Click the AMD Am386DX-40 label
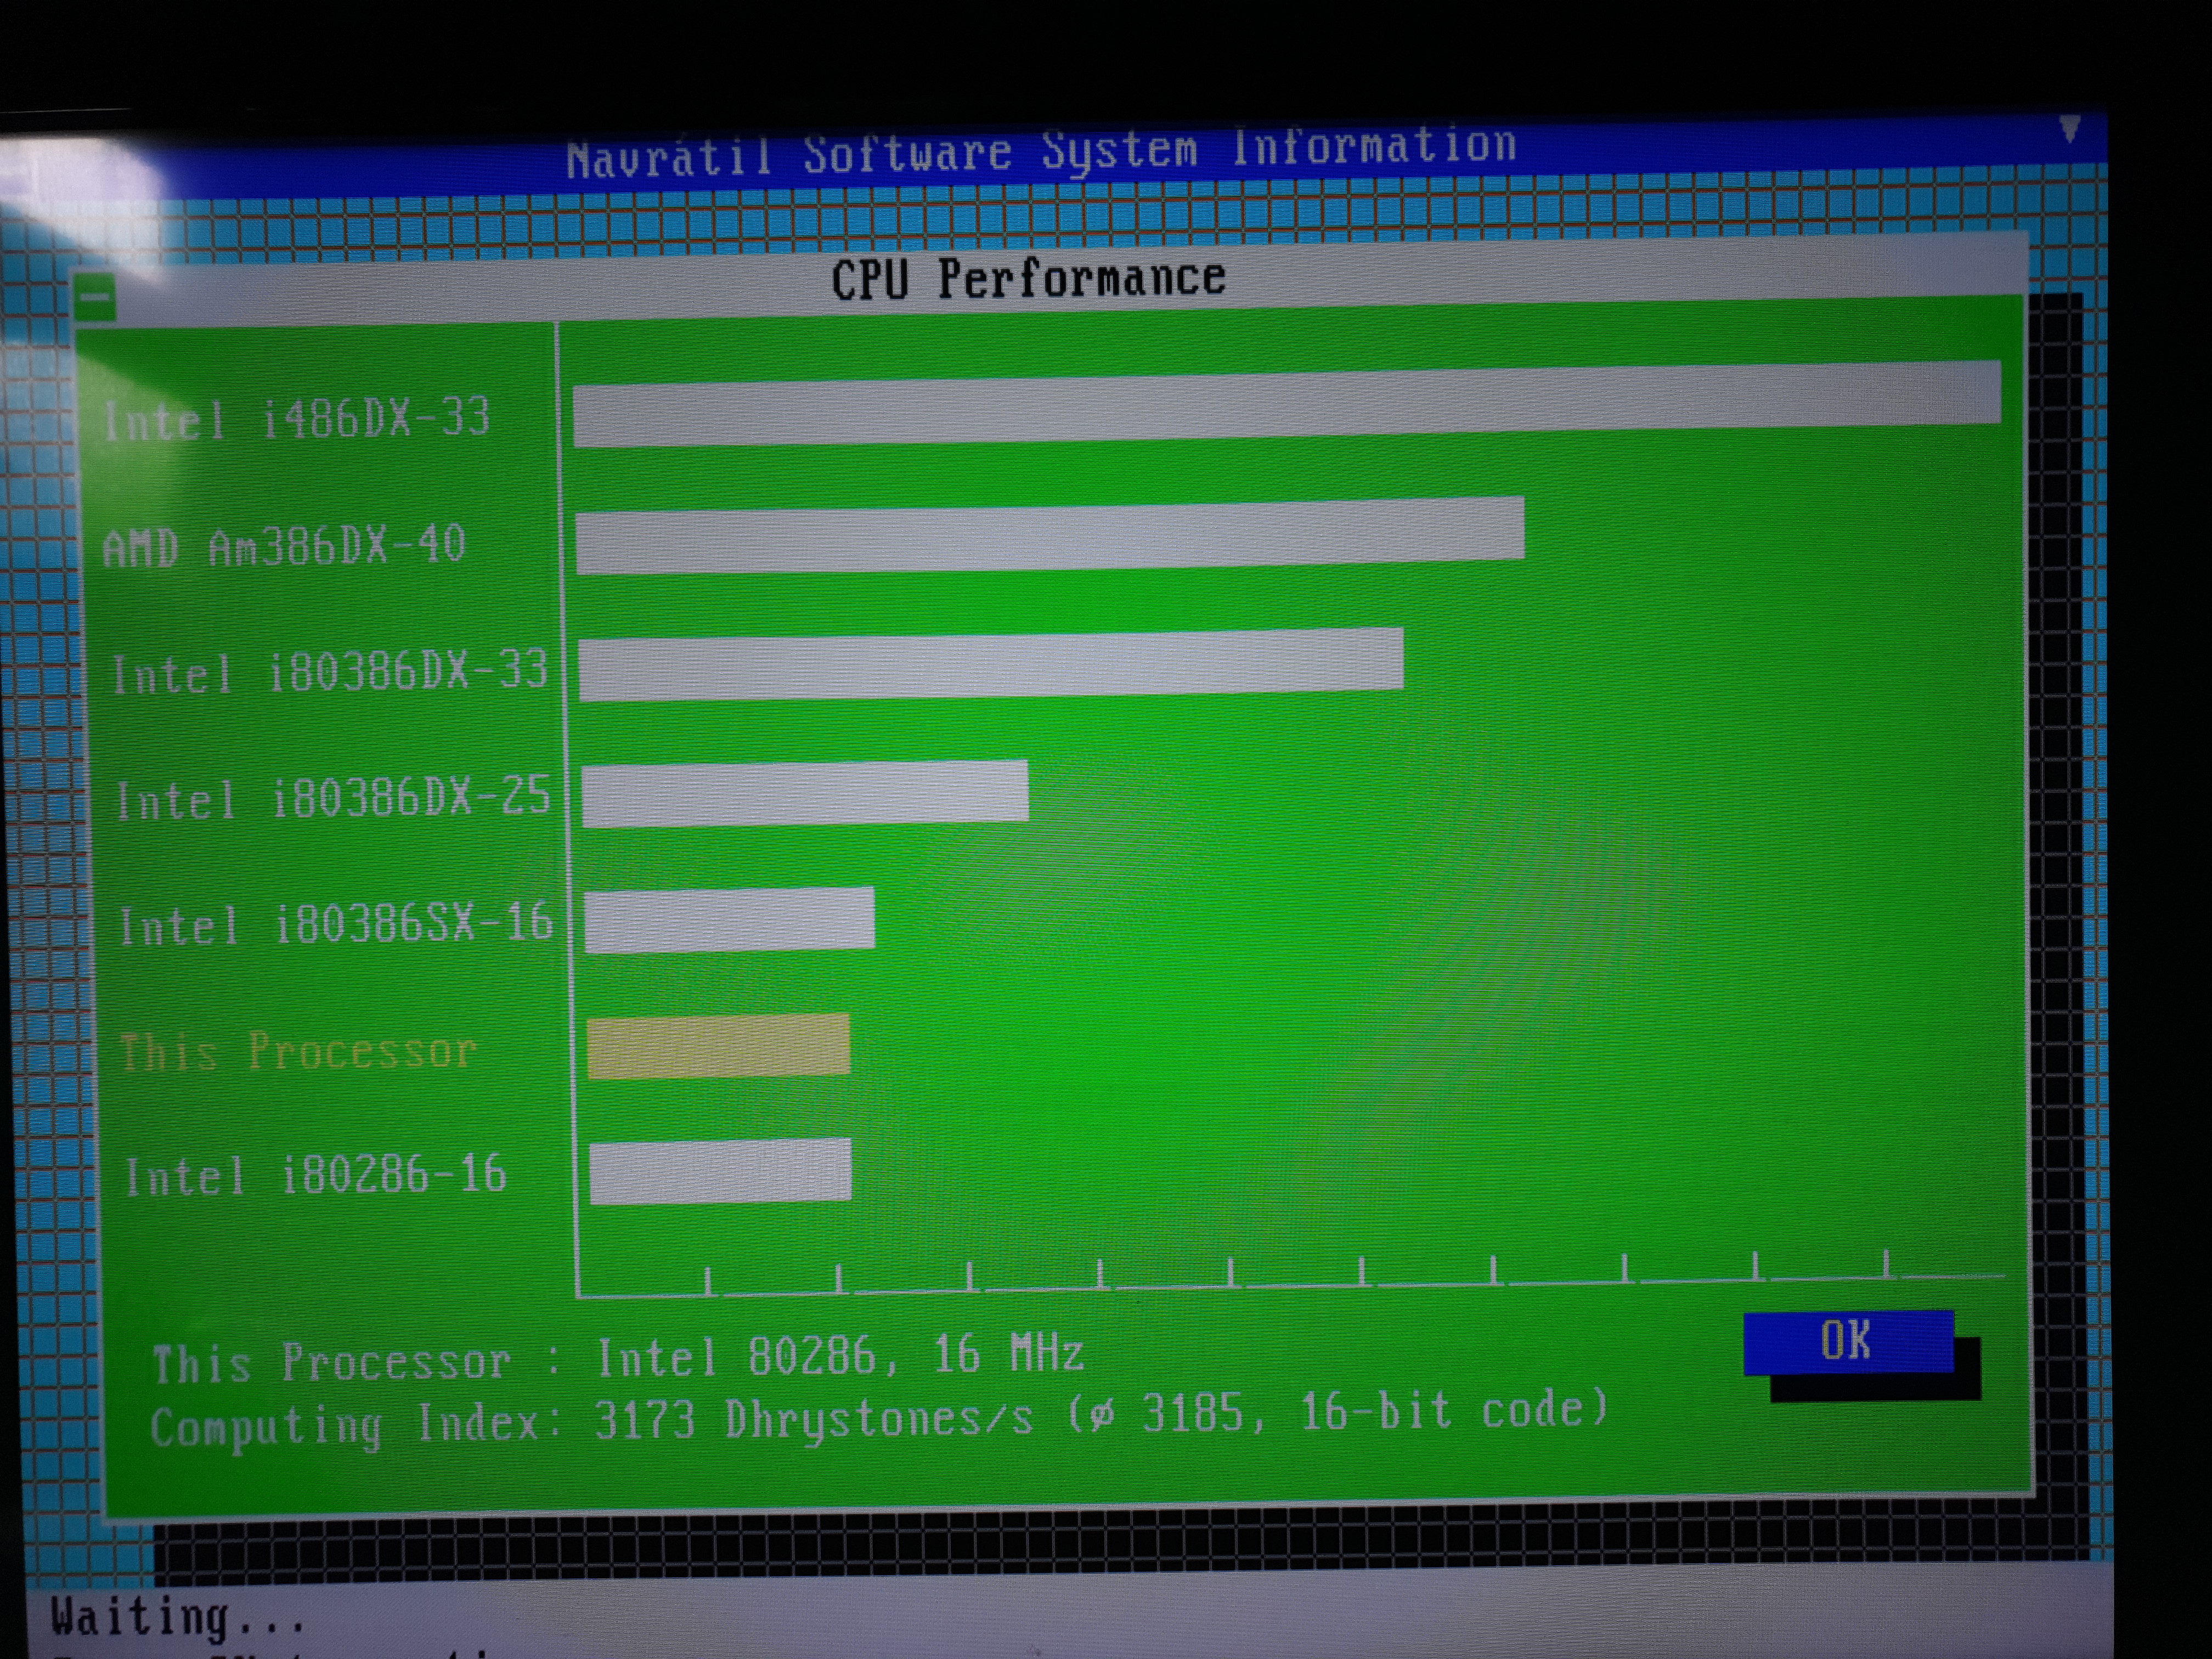This screenshot has height=1659, width=2212. (284, 547)
